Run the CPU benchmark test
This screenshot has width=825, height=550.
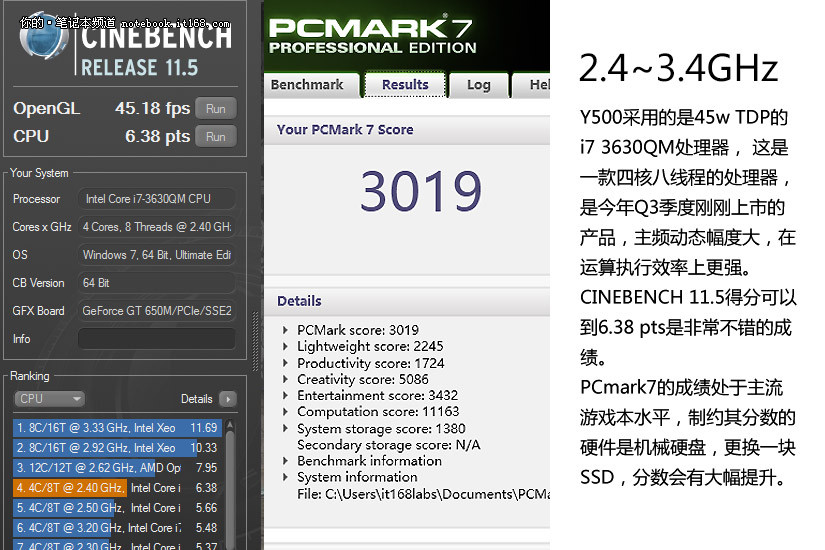point(215,136)
